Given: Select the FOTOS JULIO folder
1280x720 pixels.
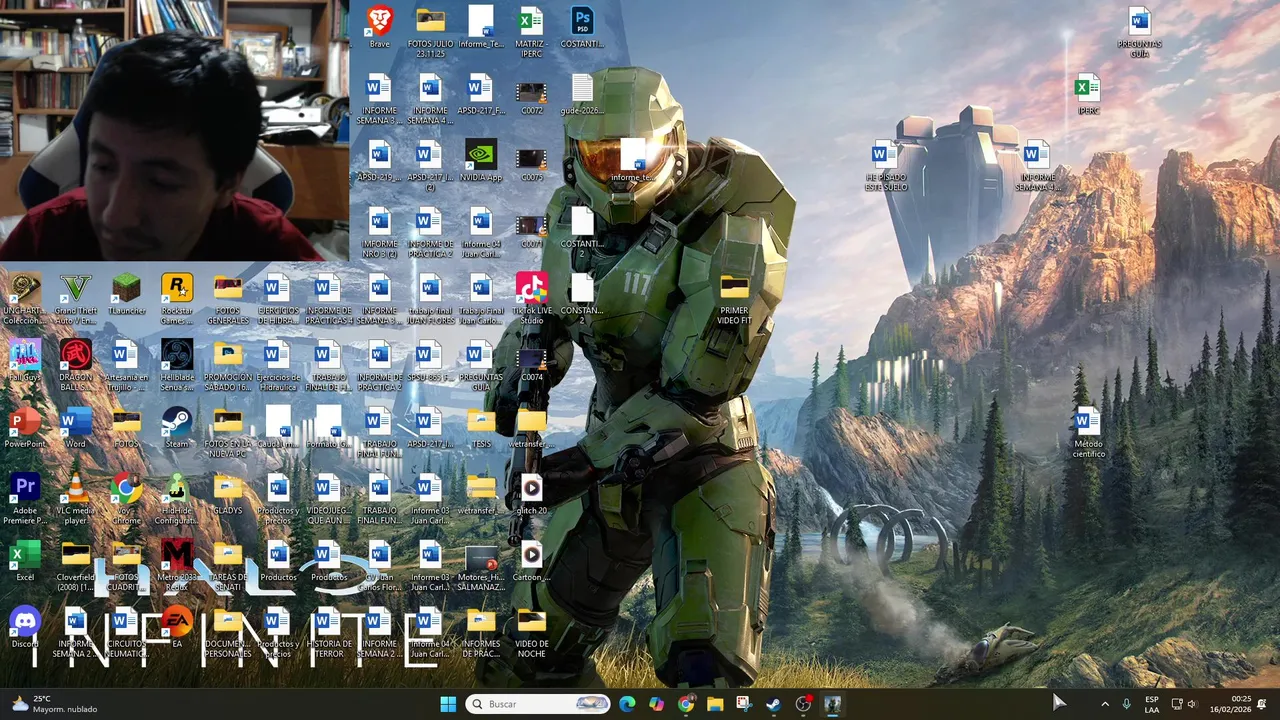Looking at the screenshot, I should (x=430, y=32).
